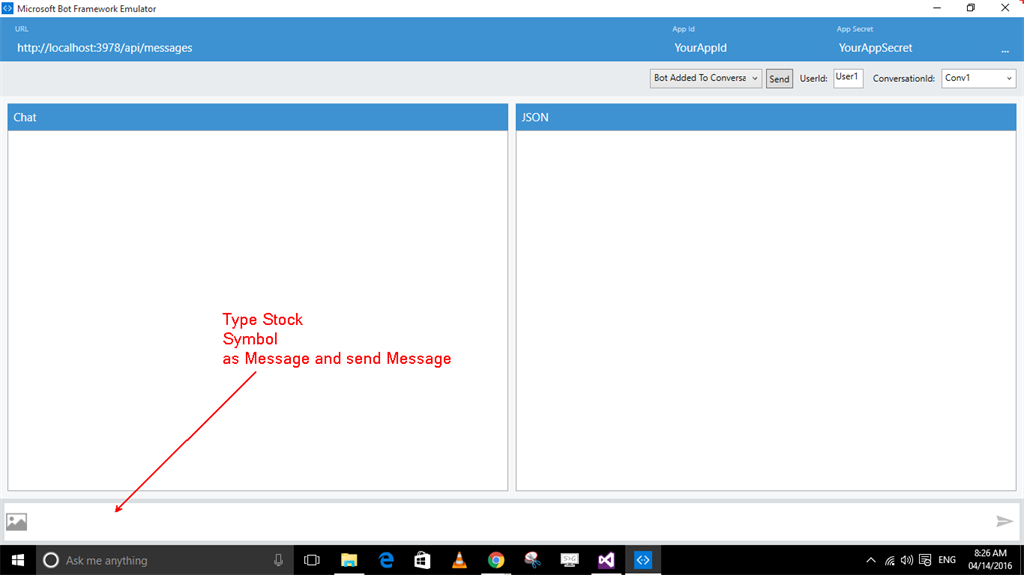Activate the Cortana microphone icon

(278, 560)
